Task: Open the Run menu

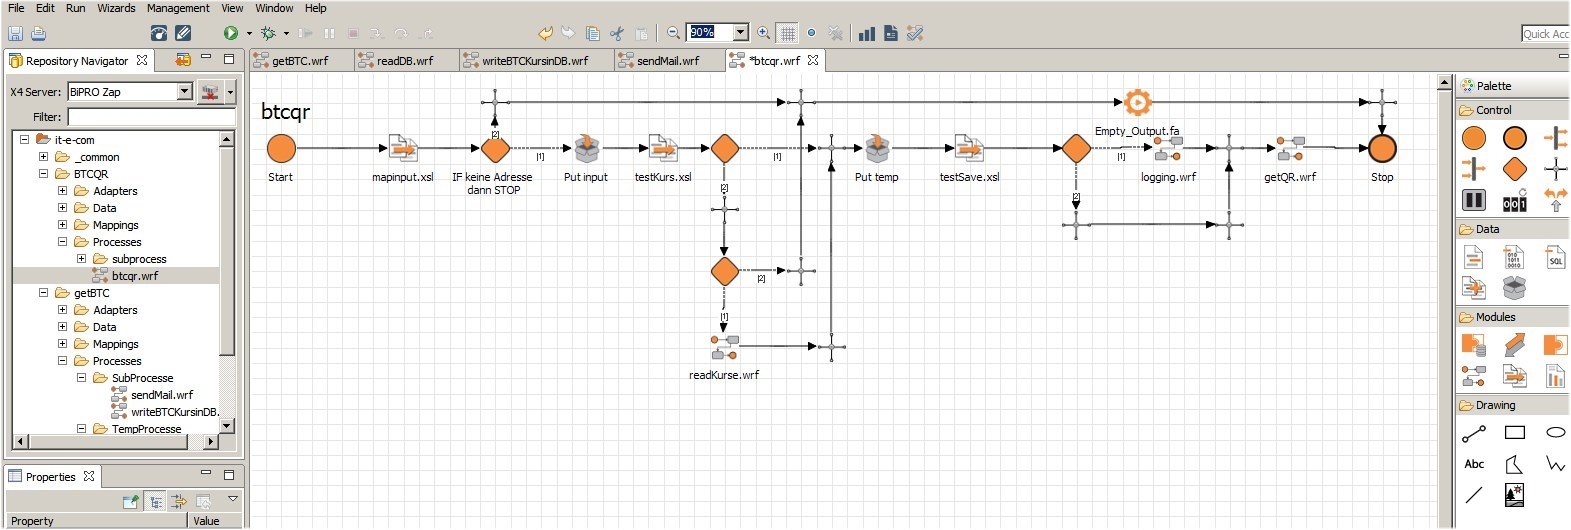Action: 76,8
